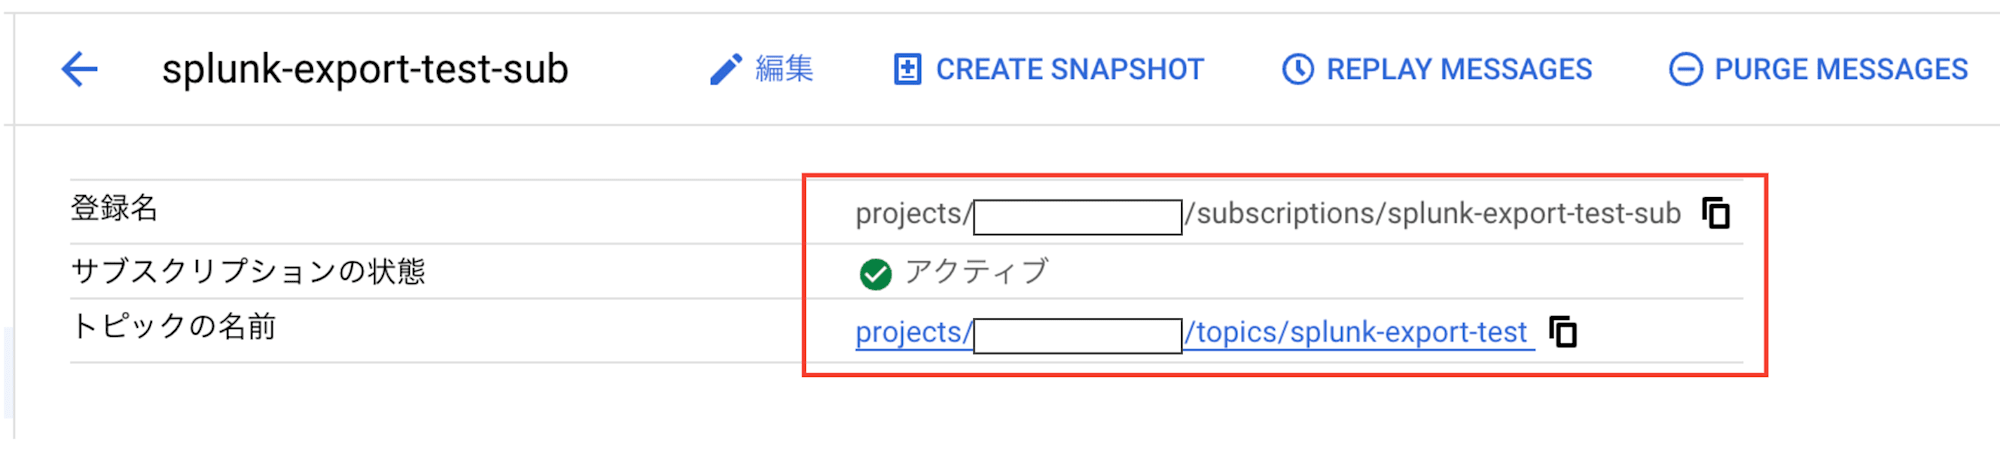Image resolution: width=2000 pixels, height=452 pixels.
Task: Click the サブスクリプションの状態 label
Action: click(x=248, y=271)
